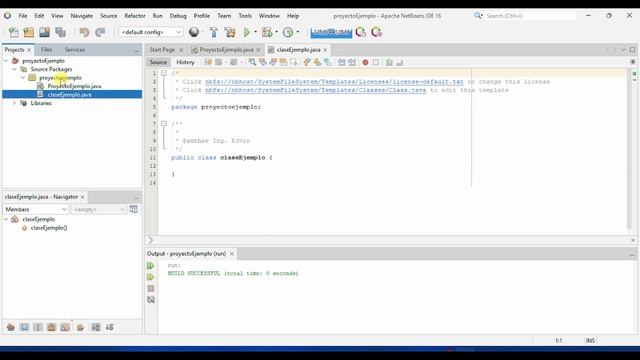Select ProyectoEjemplo.java in Projects tree
The width and height of the screenshot is (640, 360).
[74, 86]
